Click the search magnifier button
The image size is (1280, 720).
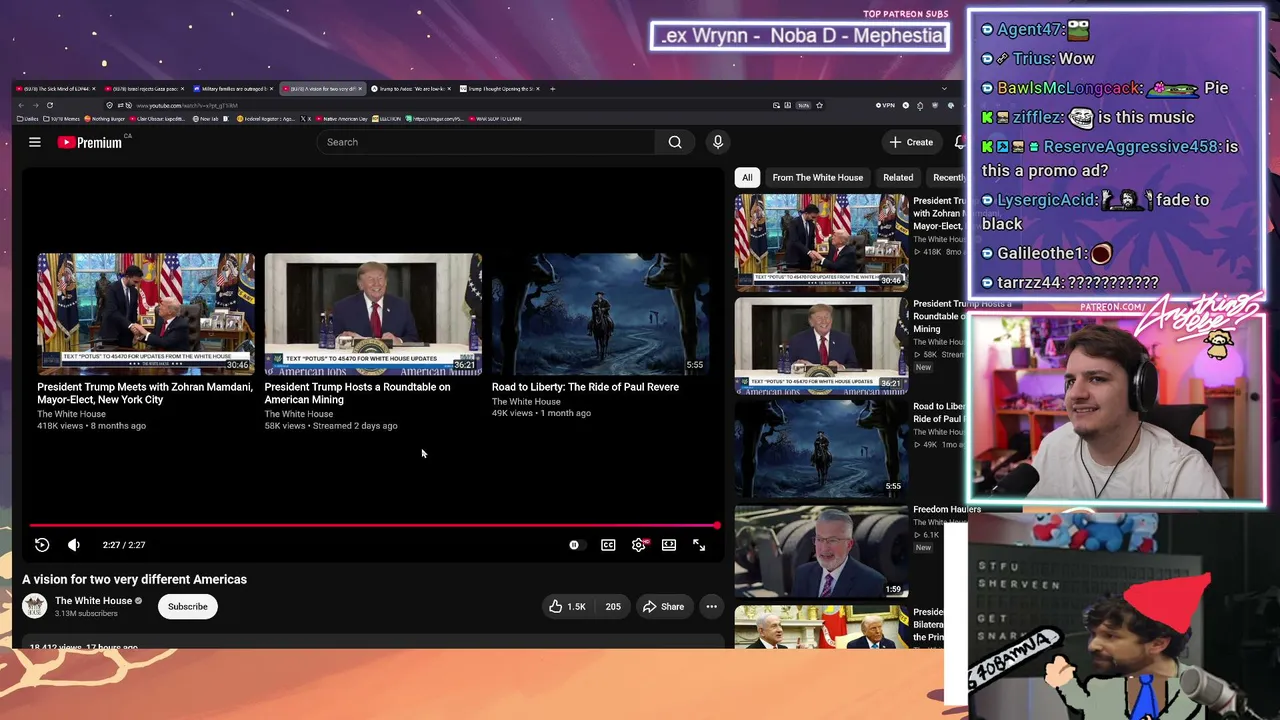tap(675, 142)
